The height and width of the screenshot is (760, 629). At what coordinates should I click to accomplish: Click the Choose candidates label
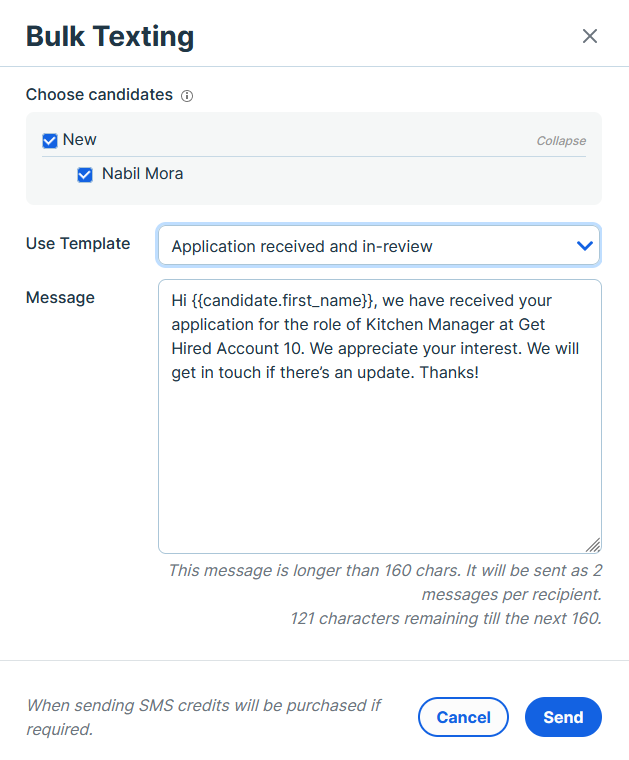tap(99, 95)
